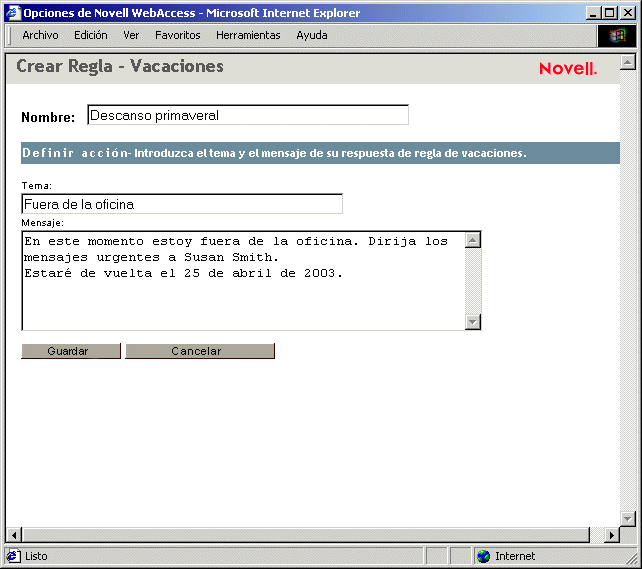Image resolution: width=642 pixels, height=569 pixels.
Task: Click inside the Mensaje text area
Action: [244, 281]
